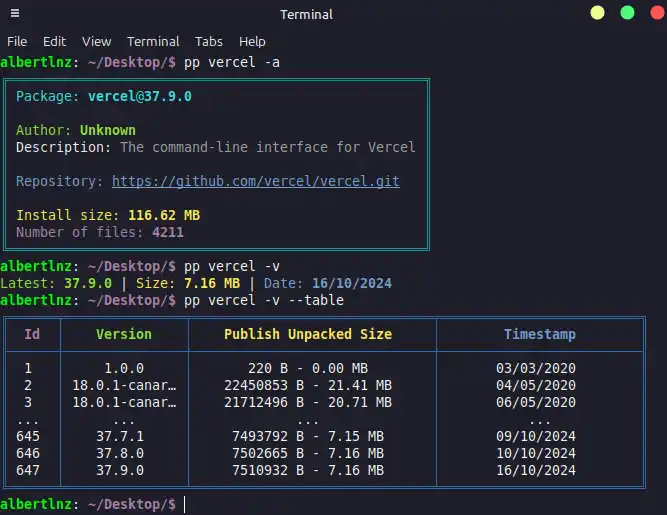Place cursor at the bottom empty prompt
The height and width of the screenshot is (515, 667).
(185, 504)
